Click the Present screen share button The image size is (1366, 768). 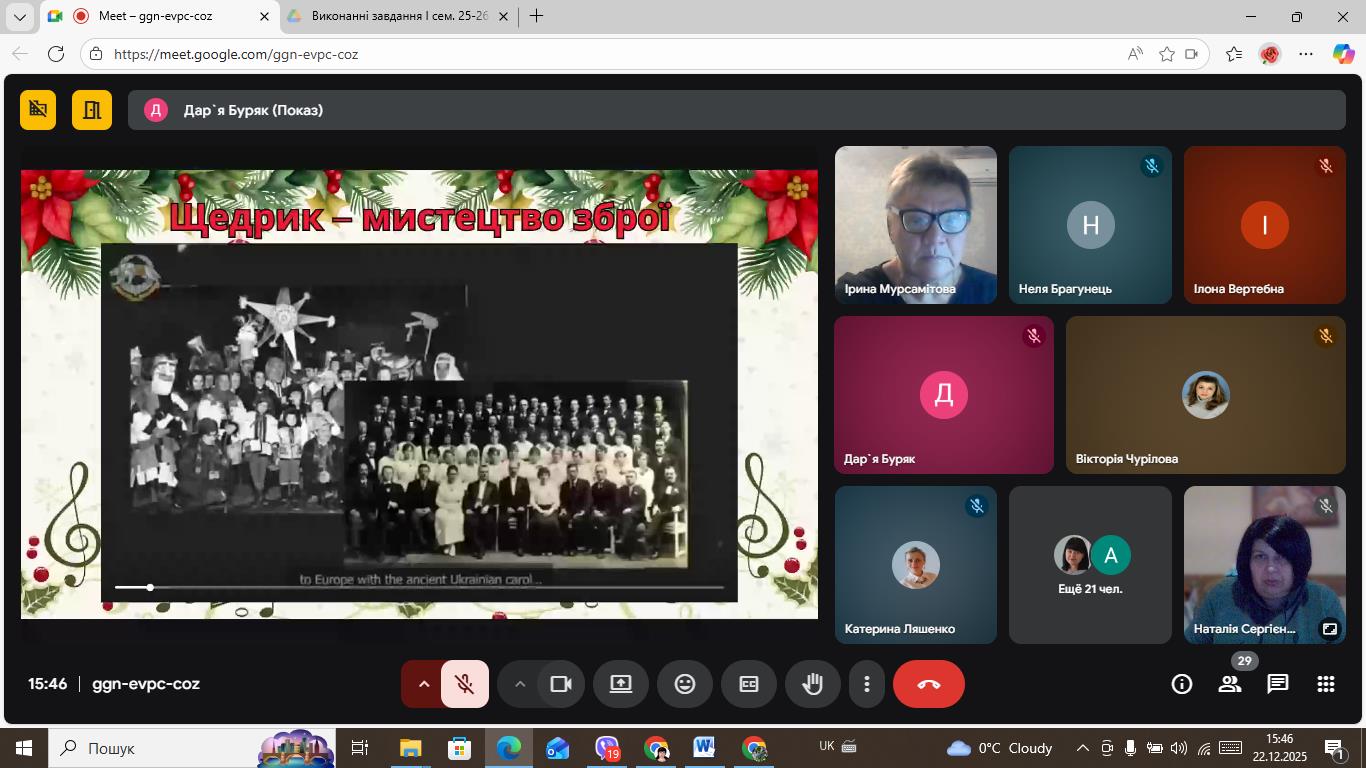621,684
